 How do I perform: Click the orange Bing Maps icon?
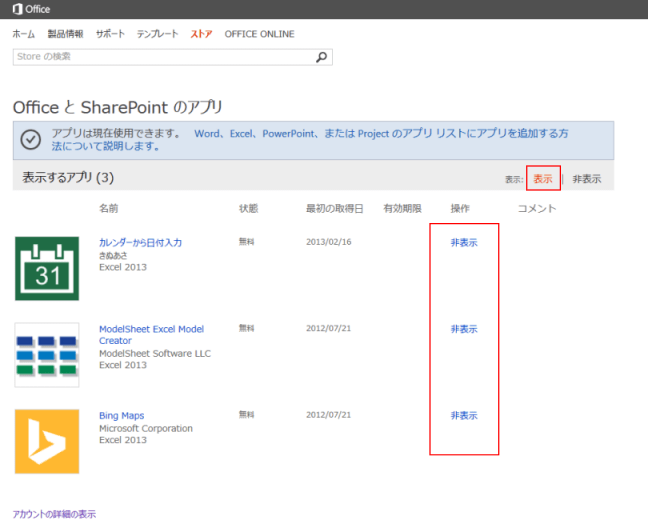click(47, 441)
